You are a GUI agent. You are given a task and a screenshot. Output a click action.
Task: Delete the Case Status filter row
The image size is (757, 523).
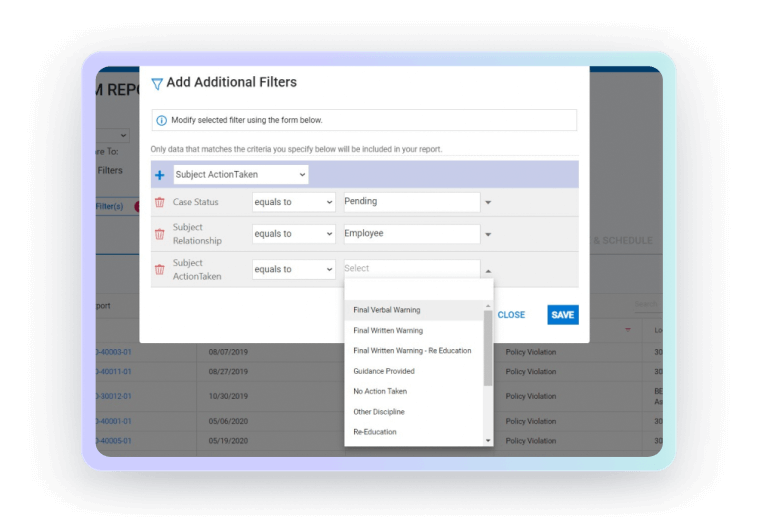click(160, 203)
